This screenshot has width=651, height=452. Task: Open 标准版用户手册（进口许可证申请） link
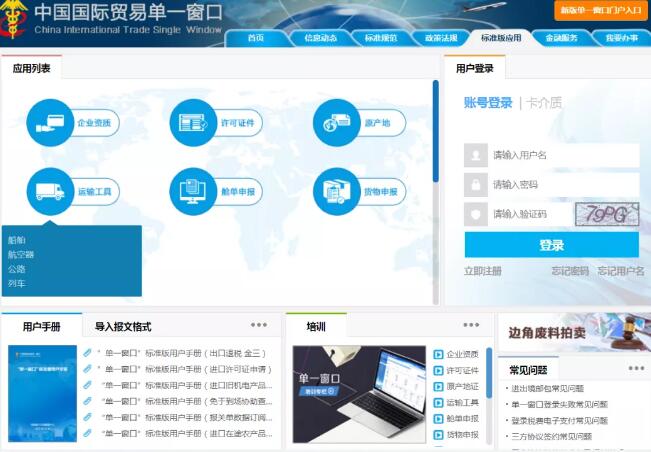[x=185, y=369]
